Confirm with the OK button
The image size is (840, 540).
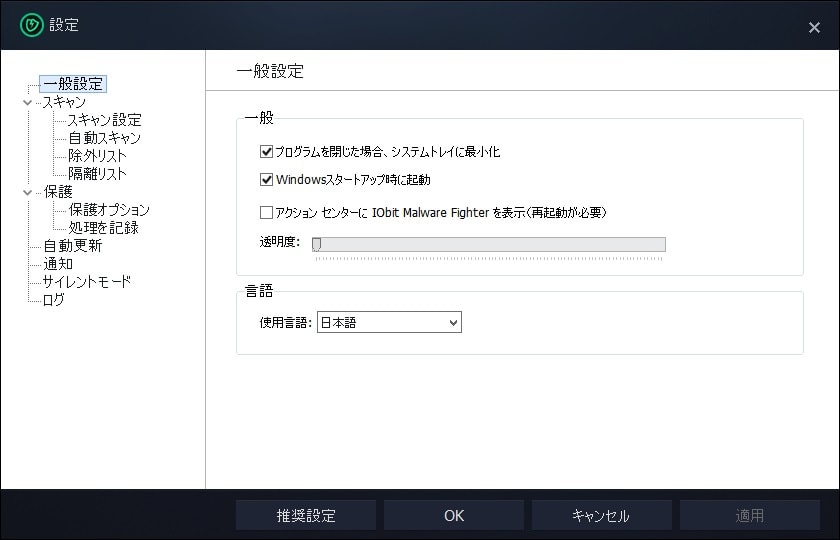coord(454,515)
